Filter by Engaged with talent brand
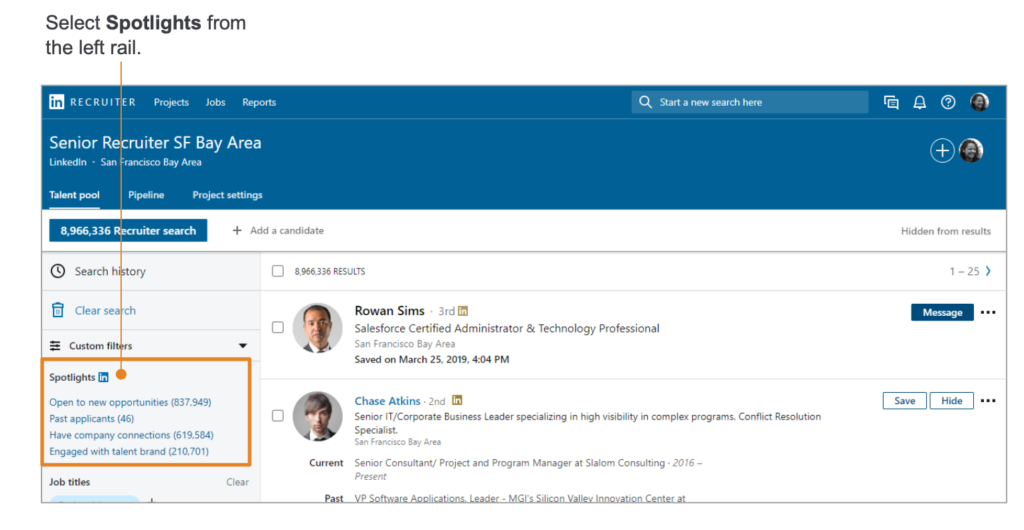This screenshot has height=530, width=1024. [x=129, y=451]
